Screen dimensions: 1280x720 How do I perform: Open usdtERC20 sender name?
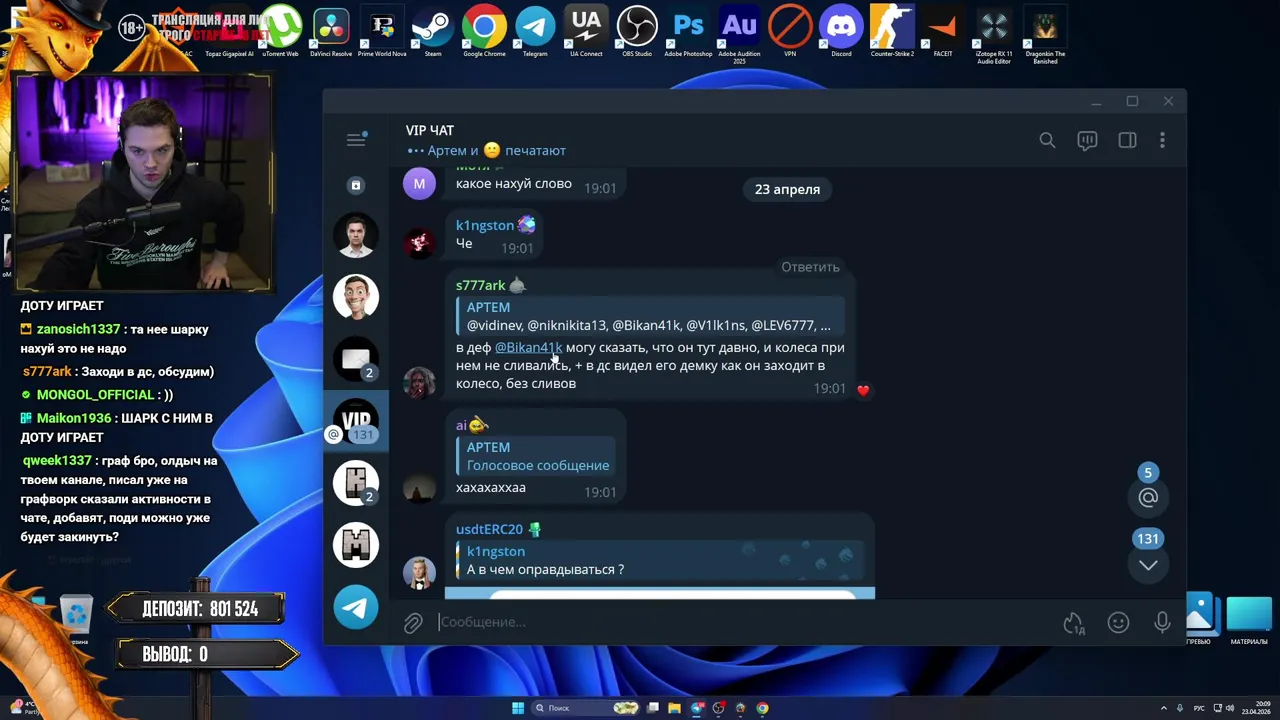click(x=489, y=529)
